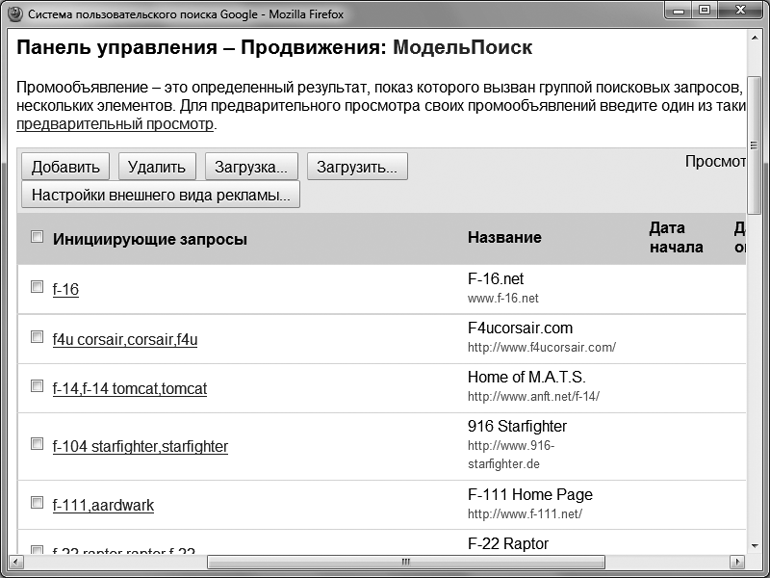This screenshot has width=770, height=578.
Task: Open Настройки внешнего вида рекламы...
Action: [160, 195]
